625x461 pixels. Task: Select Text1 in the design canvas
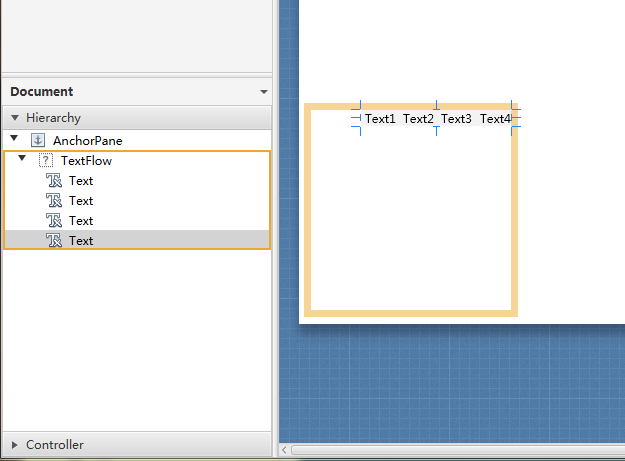(380, 119)
